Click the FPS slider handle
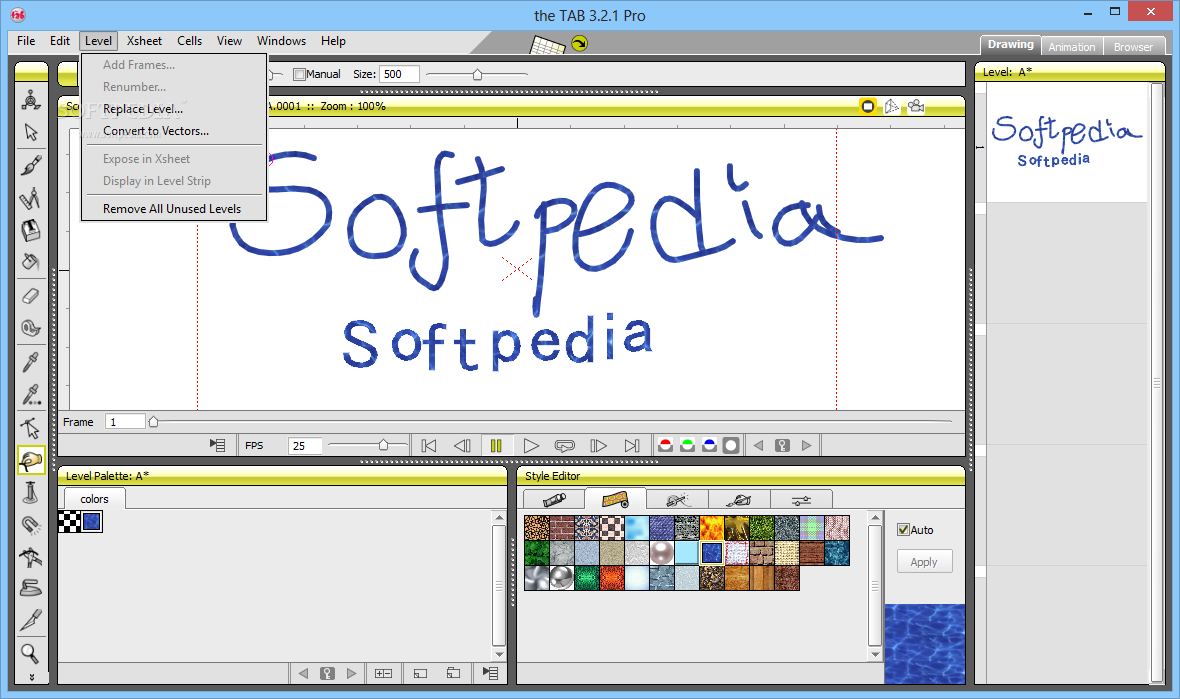 click(x=383, y=445)
